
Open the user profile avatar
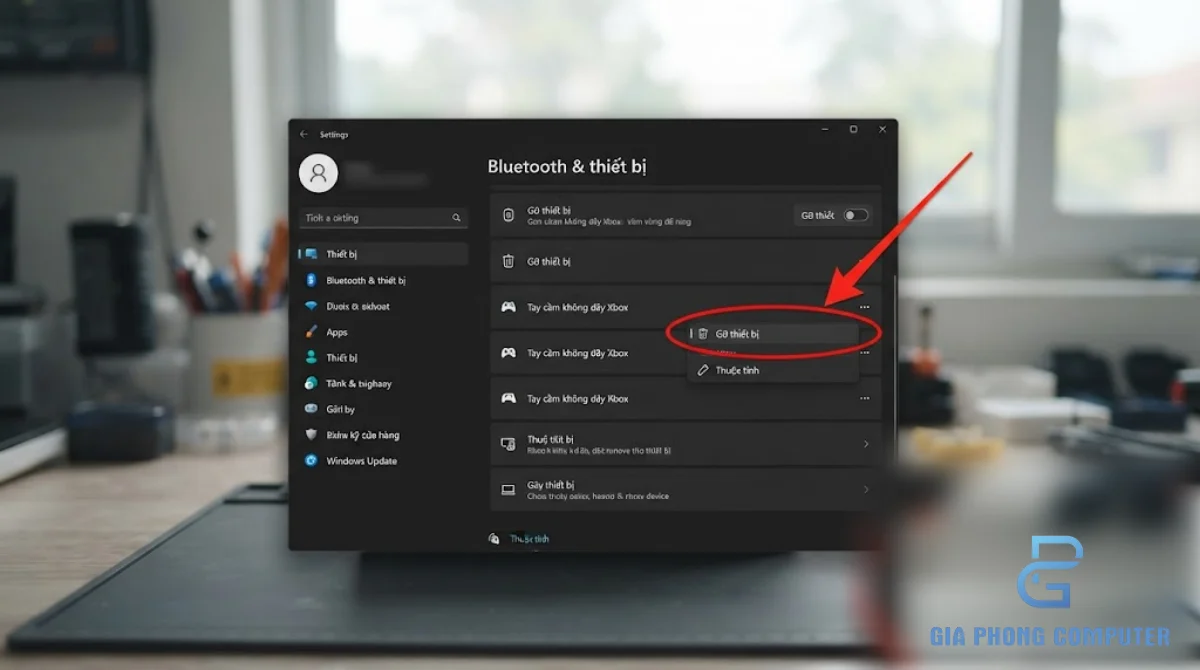[x=318, y=173]
